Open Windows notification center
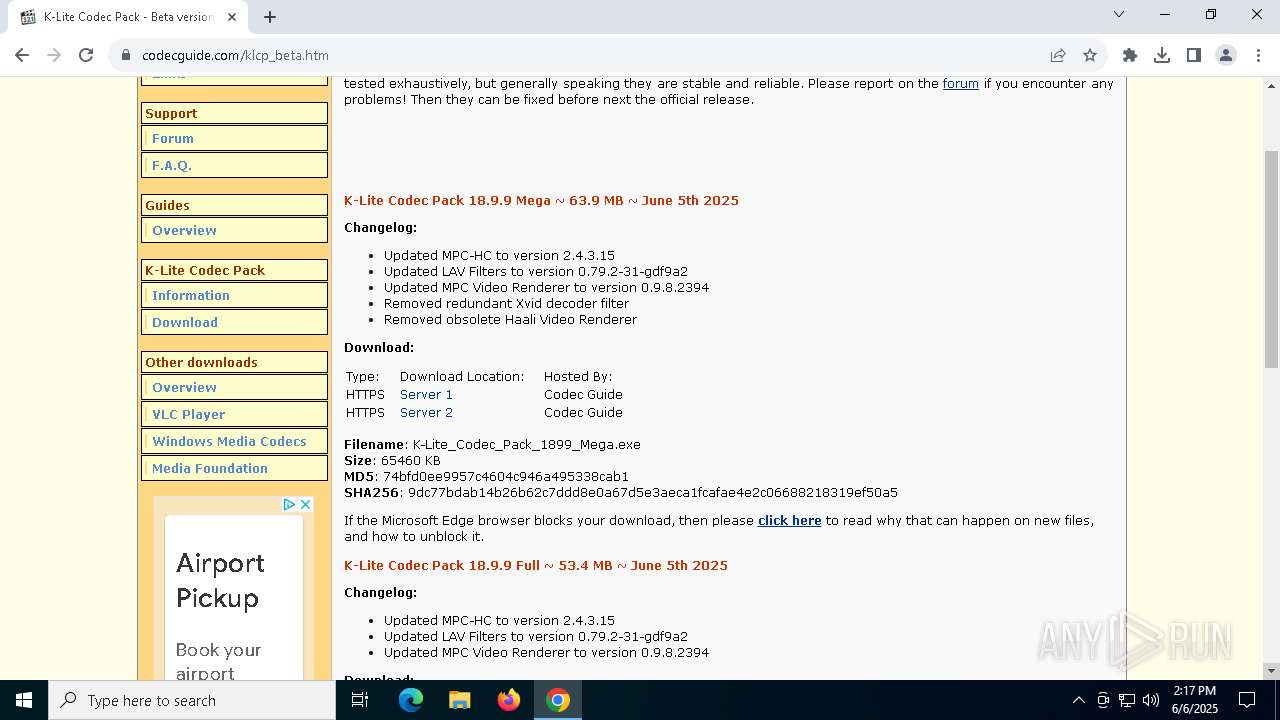The height and width of the screenshot is (720, 1280). [x=1247, y=700]
